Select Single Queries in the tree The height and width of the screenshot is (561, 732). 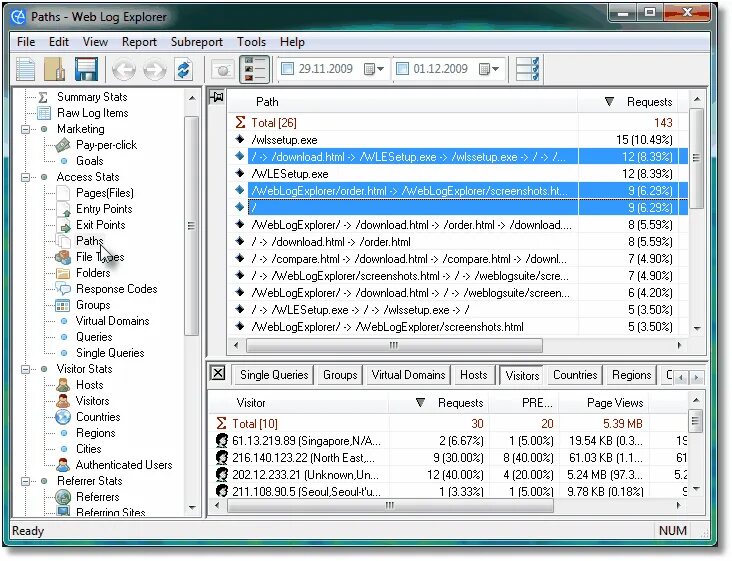pyautogui.click(x=110, y=353)
